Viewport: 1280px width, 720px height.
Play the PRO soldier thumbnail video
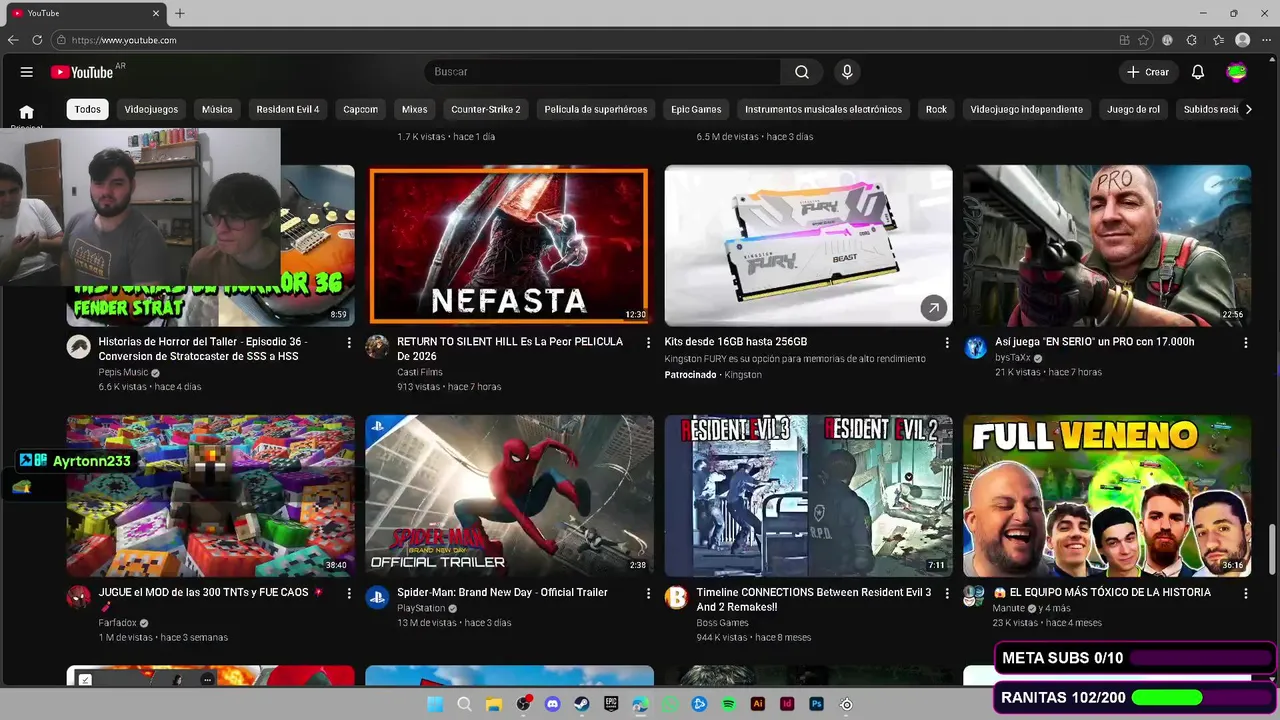tap(1107, 245)
